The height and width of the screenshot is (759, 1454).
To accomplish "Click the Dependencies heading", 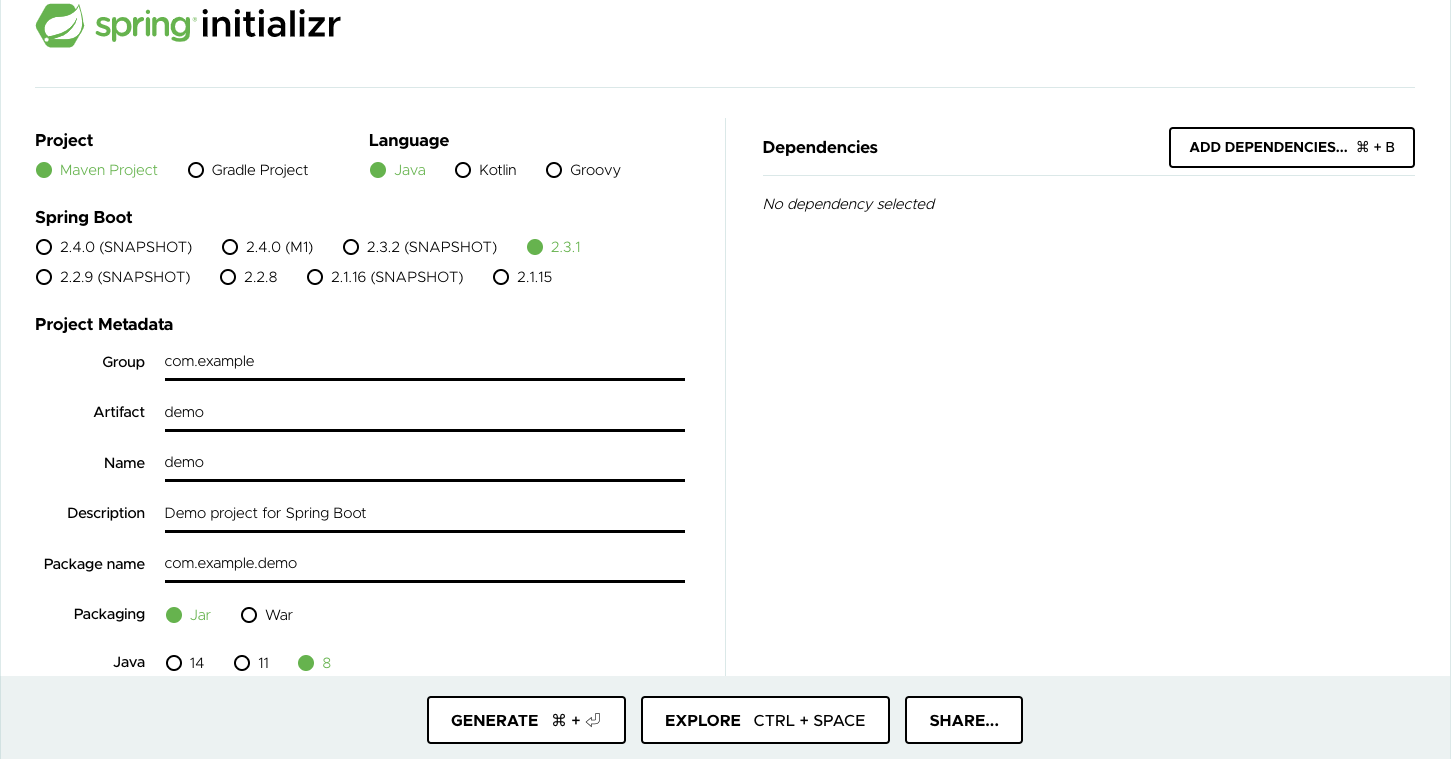I will coord(820,147).
